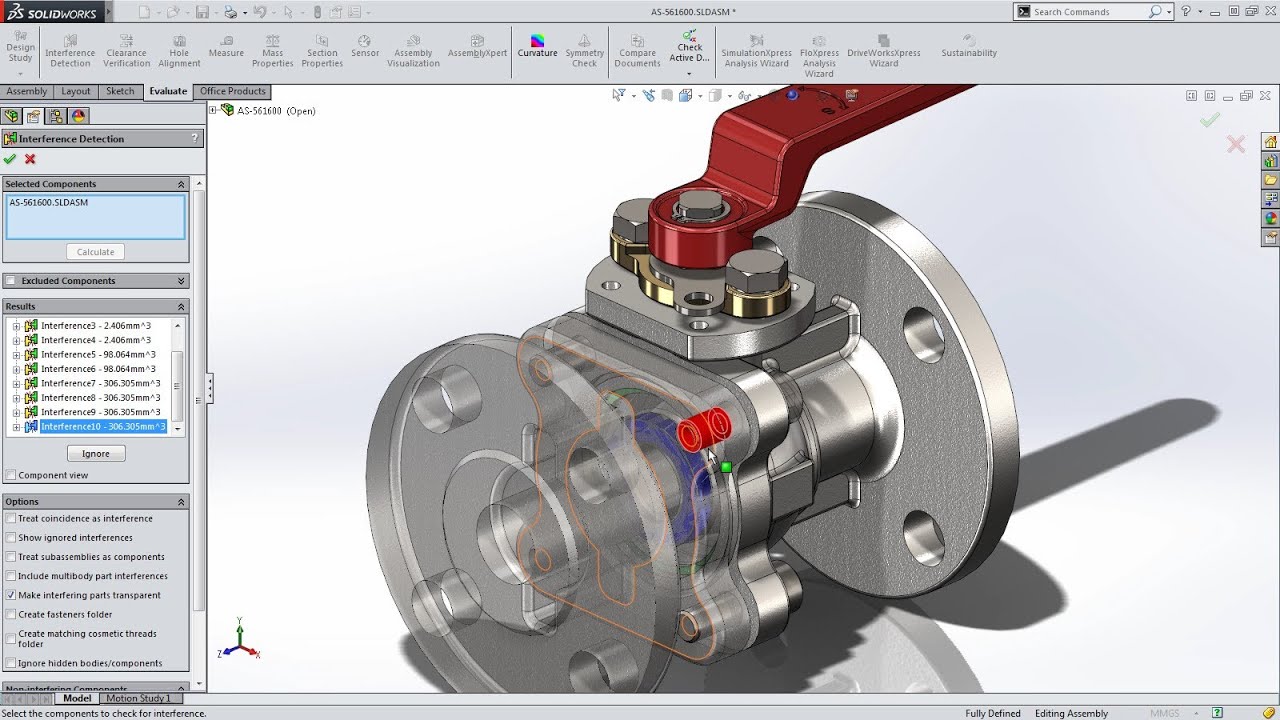Click the Sensor tool
Viewport: 1280px width, 720px height.
click(365, 46)
